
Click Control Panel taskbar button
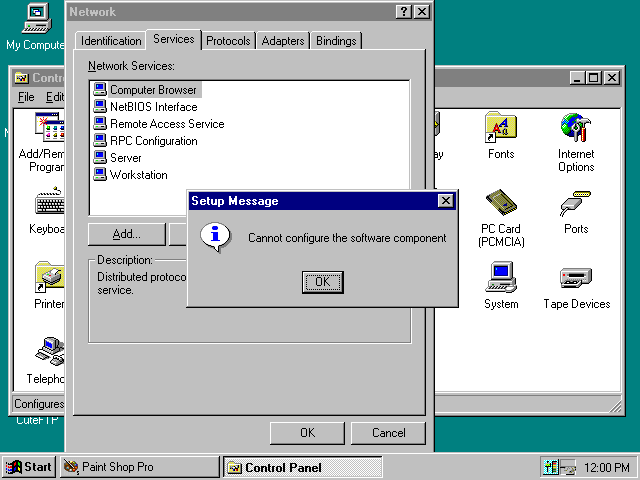(302, 467)
